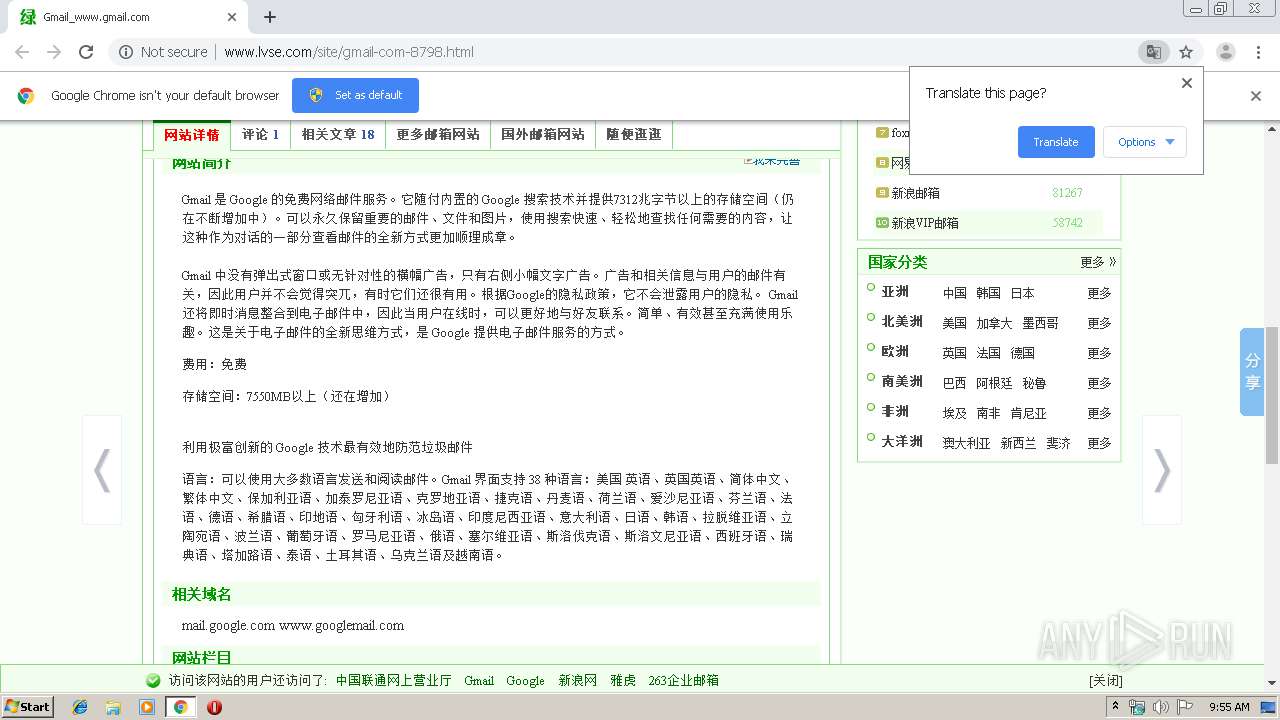Click the page vertical scrollbar
This screenshot has width=1280, height=720.
[x=1272, y=395]
